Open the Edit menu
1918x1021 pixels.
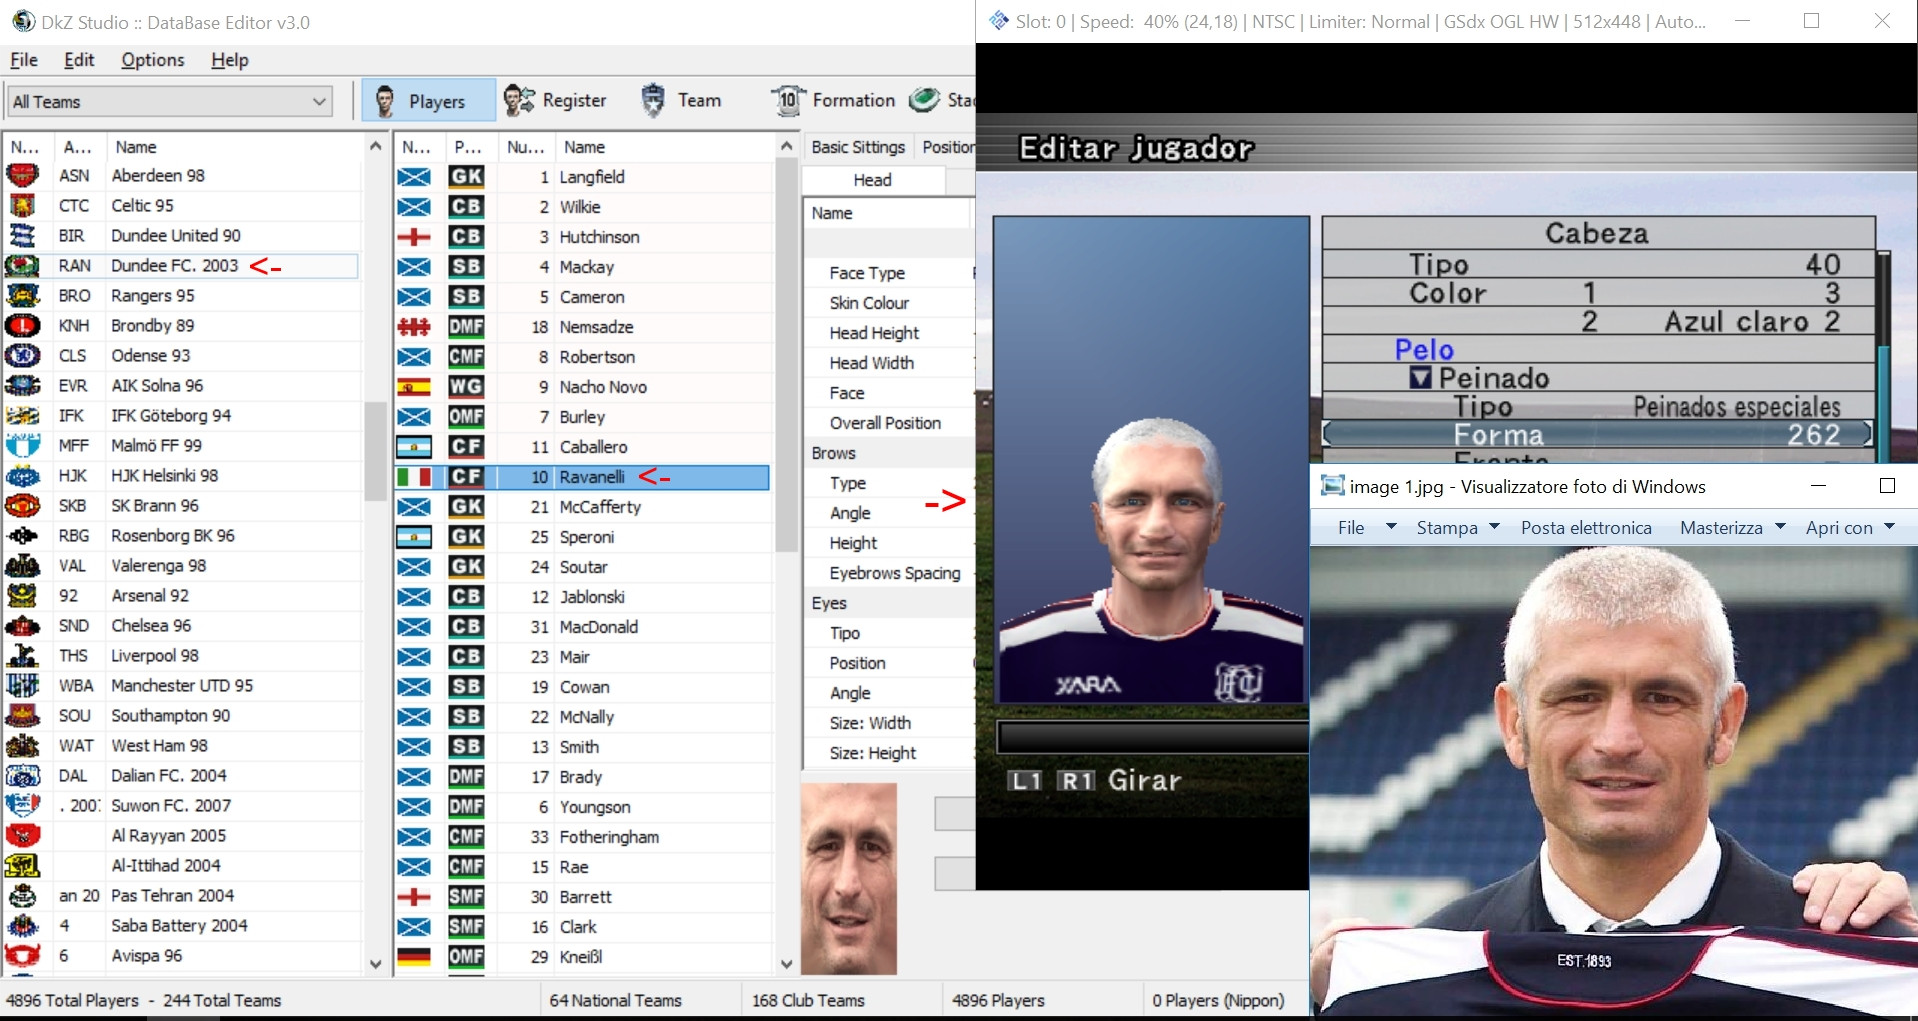tap(79, 60)
